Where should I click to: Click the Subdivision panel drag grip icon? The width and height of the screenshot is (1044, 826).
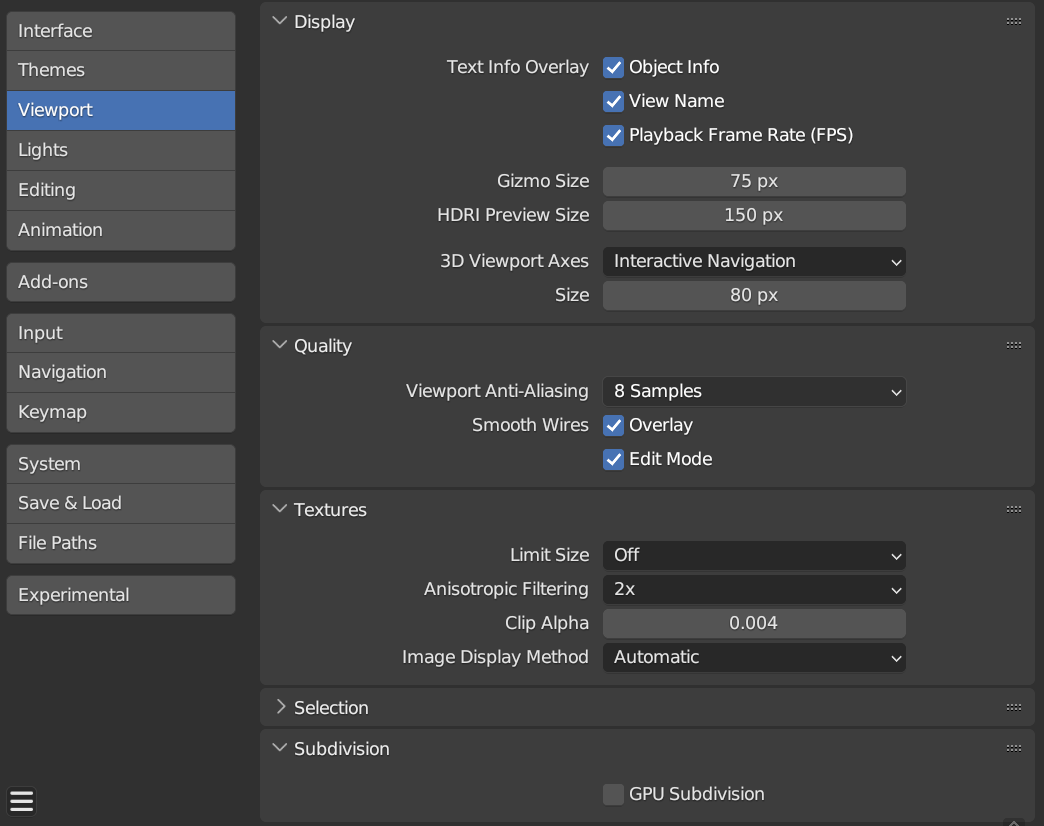(1013, 748)
